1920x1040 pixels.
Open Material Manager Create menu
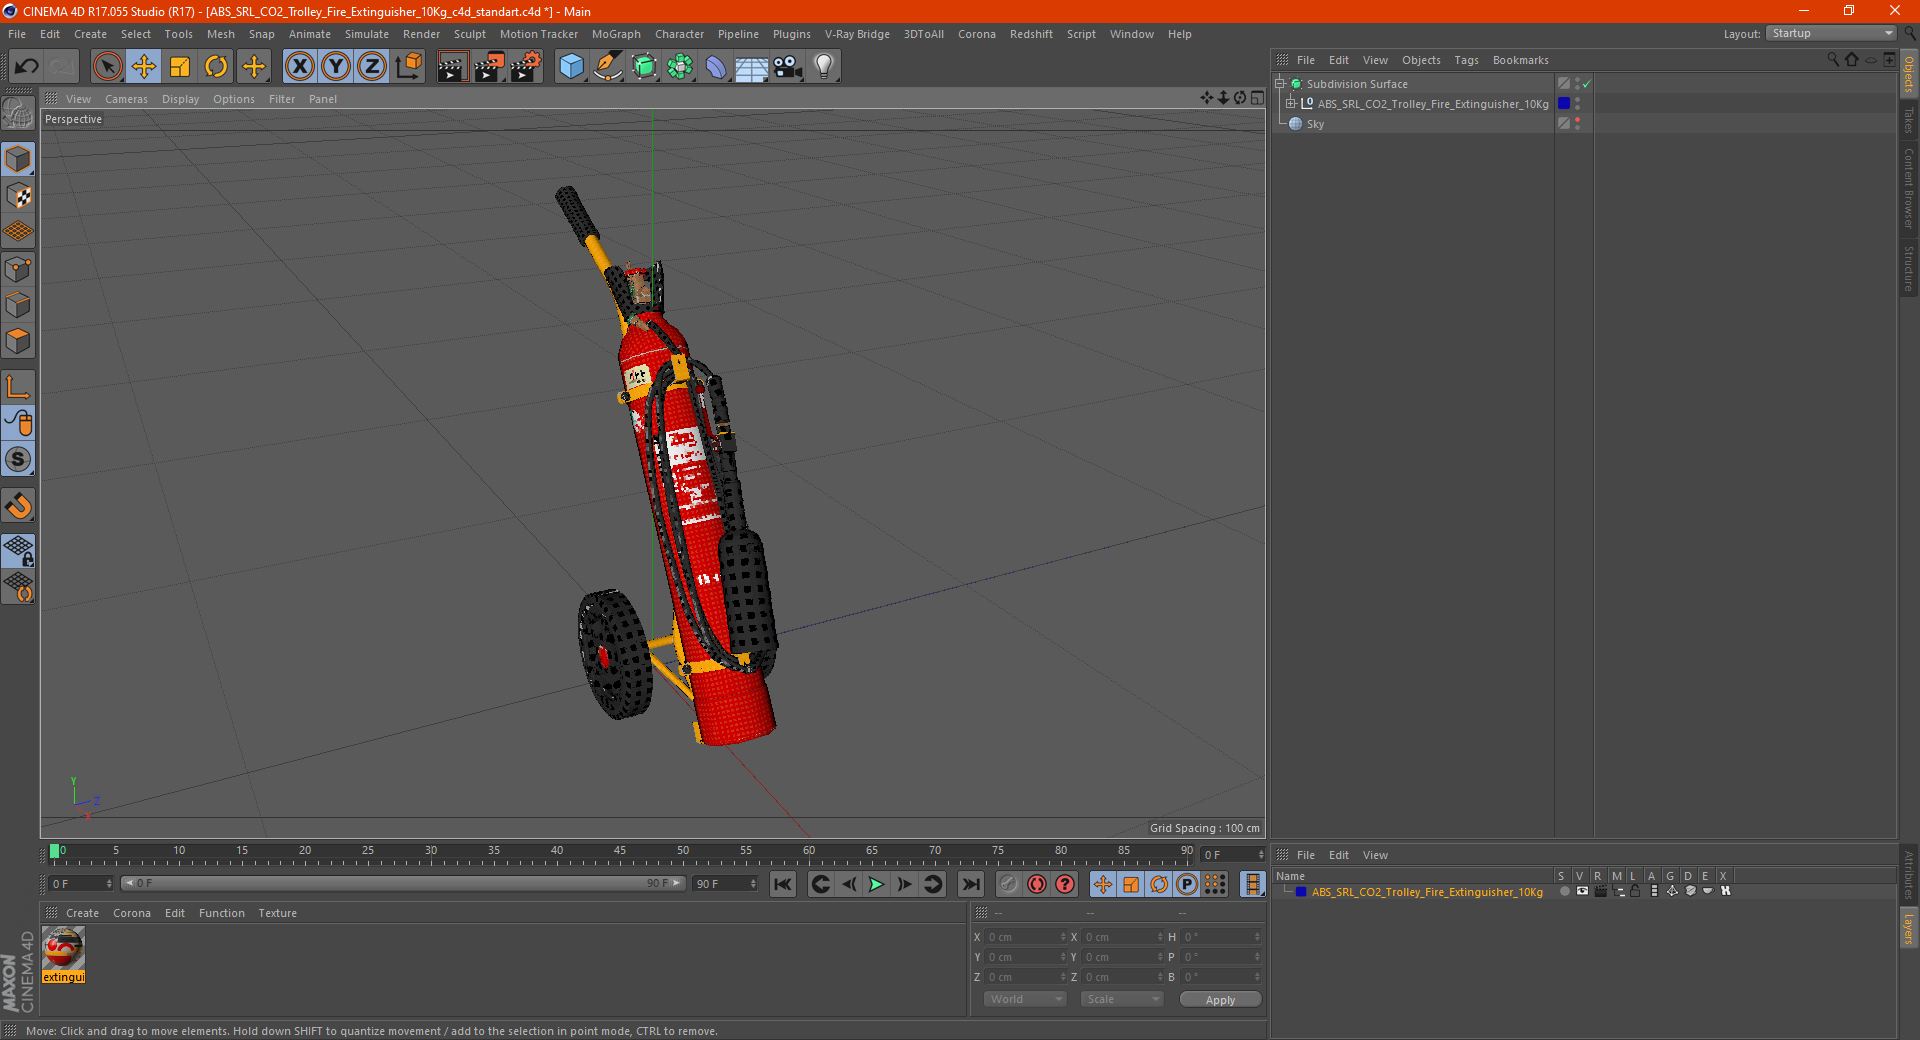(x=82, y=913)
